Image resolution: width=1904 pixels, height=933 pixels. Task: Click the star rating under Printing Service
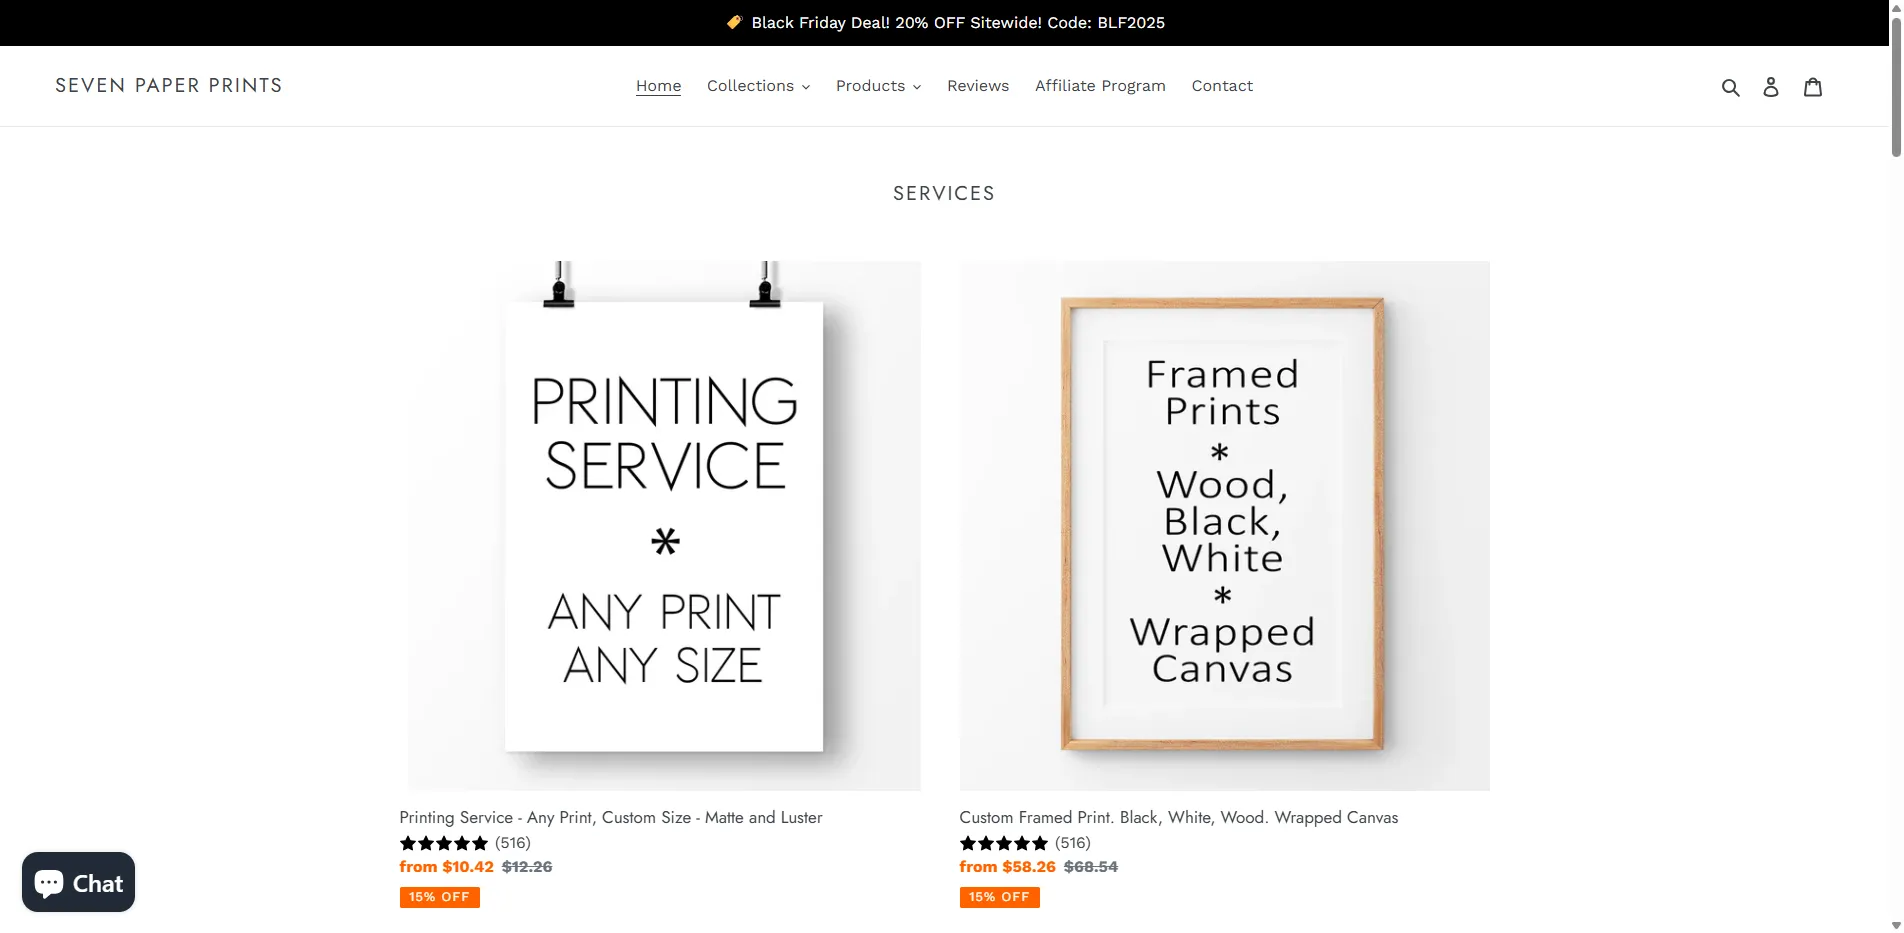[444, 843]
